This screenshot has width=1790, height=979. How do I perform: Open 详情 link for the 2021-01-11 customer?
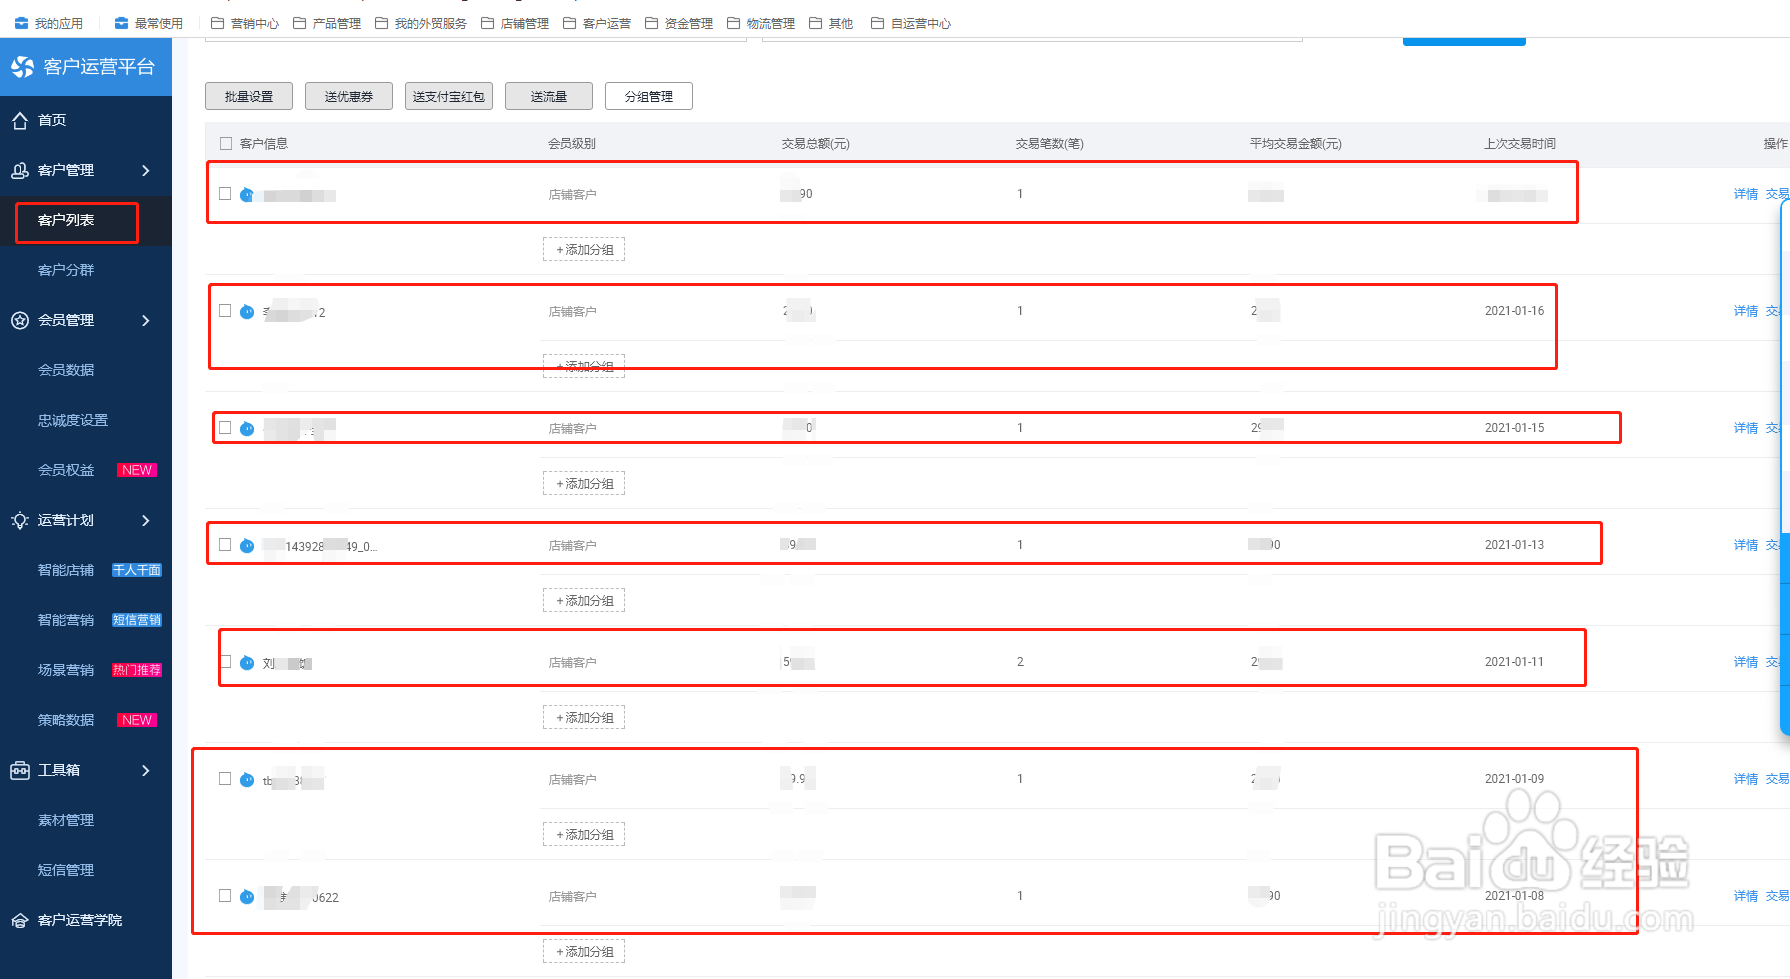pos(1746,663)
